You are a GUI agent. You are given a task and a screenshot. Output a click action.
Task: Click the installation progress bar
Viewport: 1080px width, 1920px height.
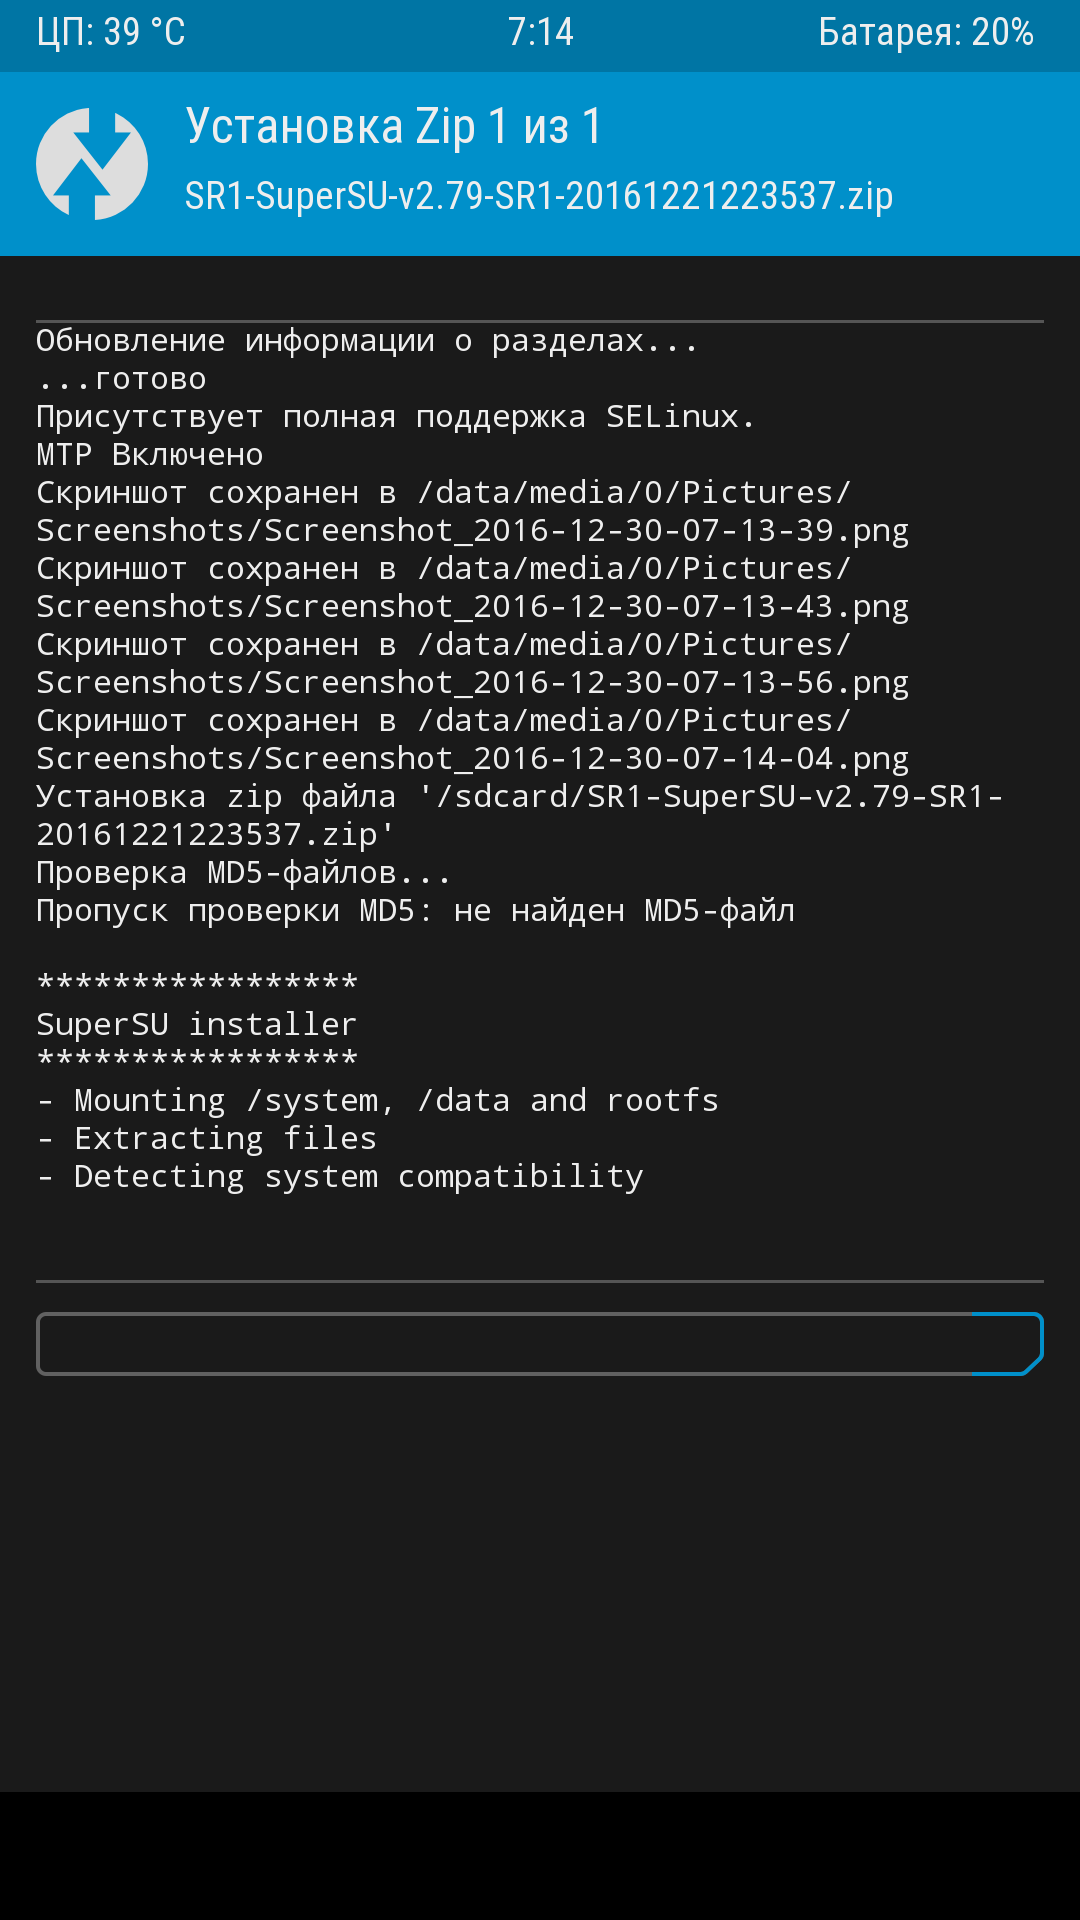coord(540,1344)
